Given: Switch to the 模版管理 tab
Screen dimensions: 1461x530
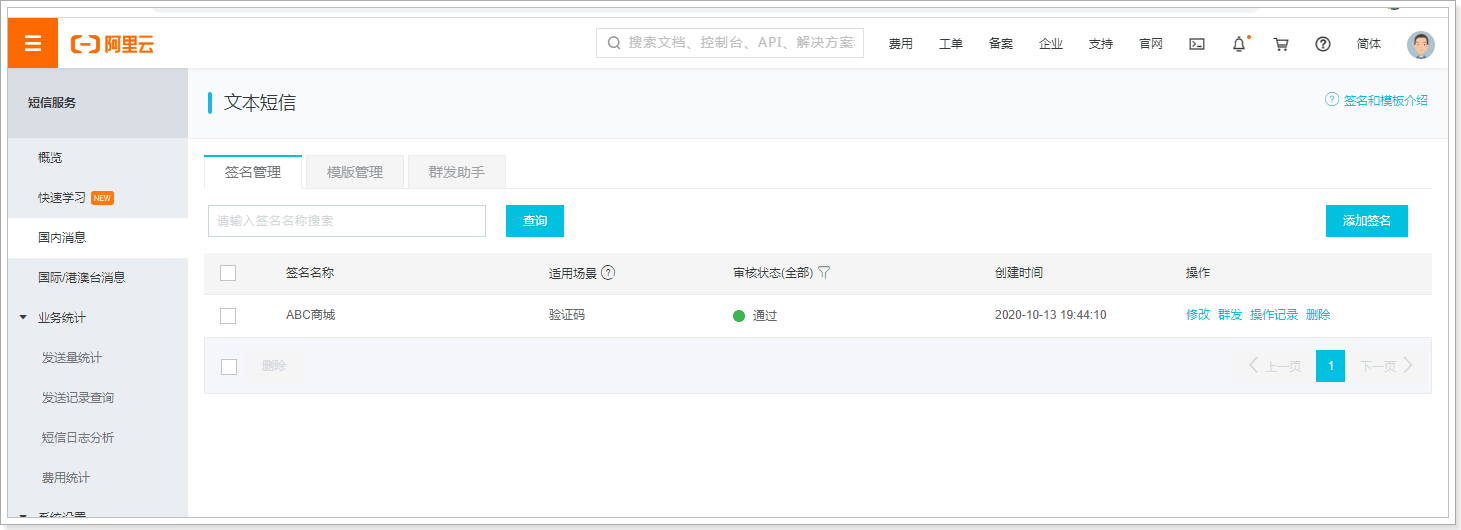Looking at the screenshot, I should [x=355, y=172].
